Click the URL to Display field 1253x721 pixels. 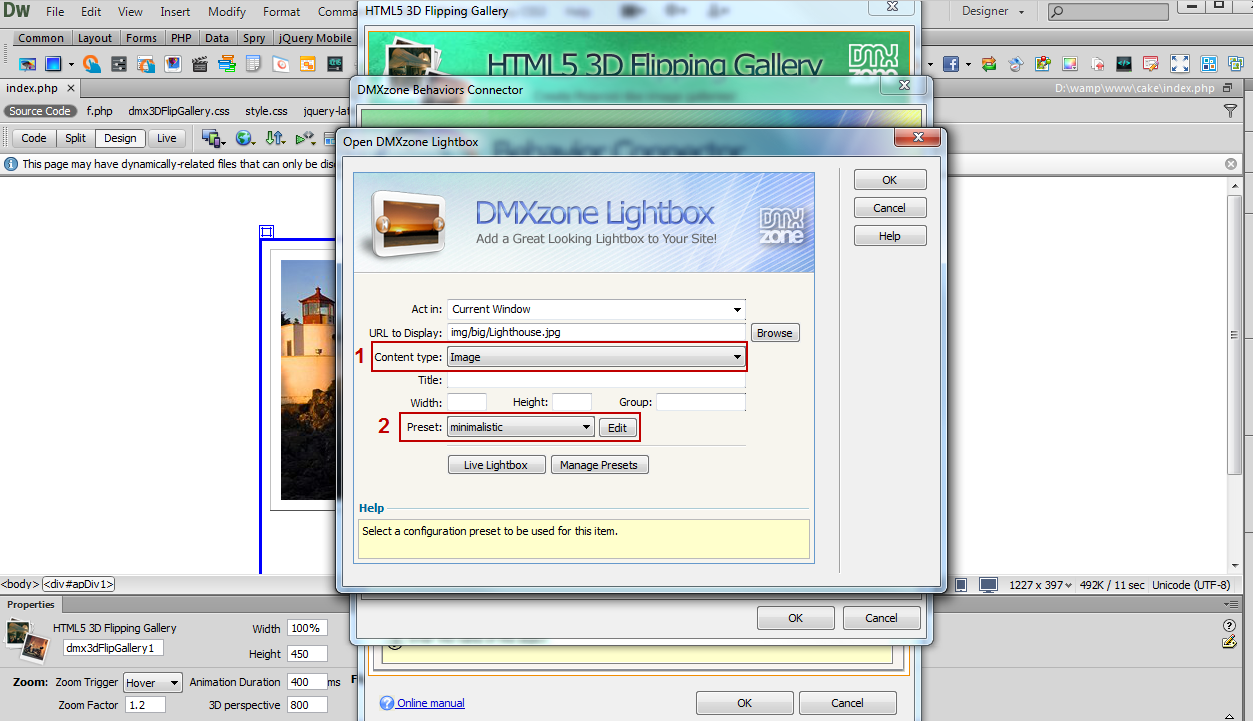(x=596, y=332)
